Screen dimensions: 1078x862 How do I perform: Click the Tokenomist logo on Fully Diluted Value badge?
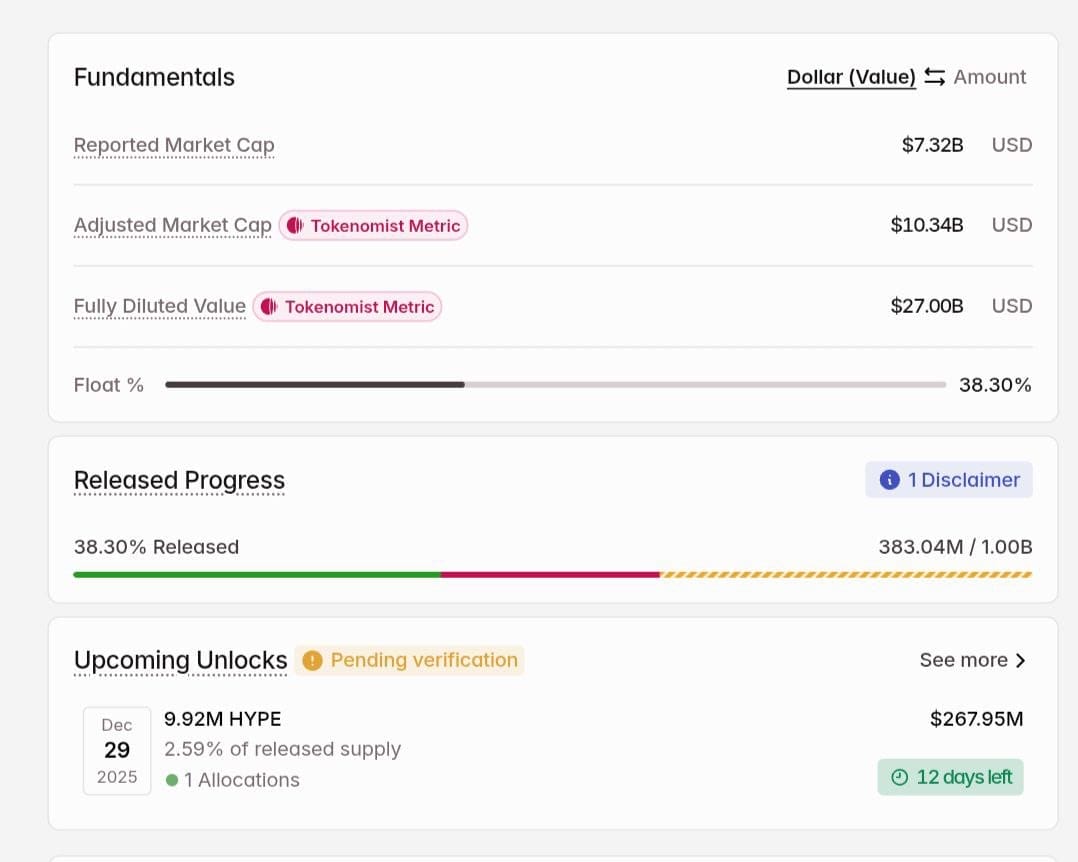pyautogui.click(x=268, y=307)
